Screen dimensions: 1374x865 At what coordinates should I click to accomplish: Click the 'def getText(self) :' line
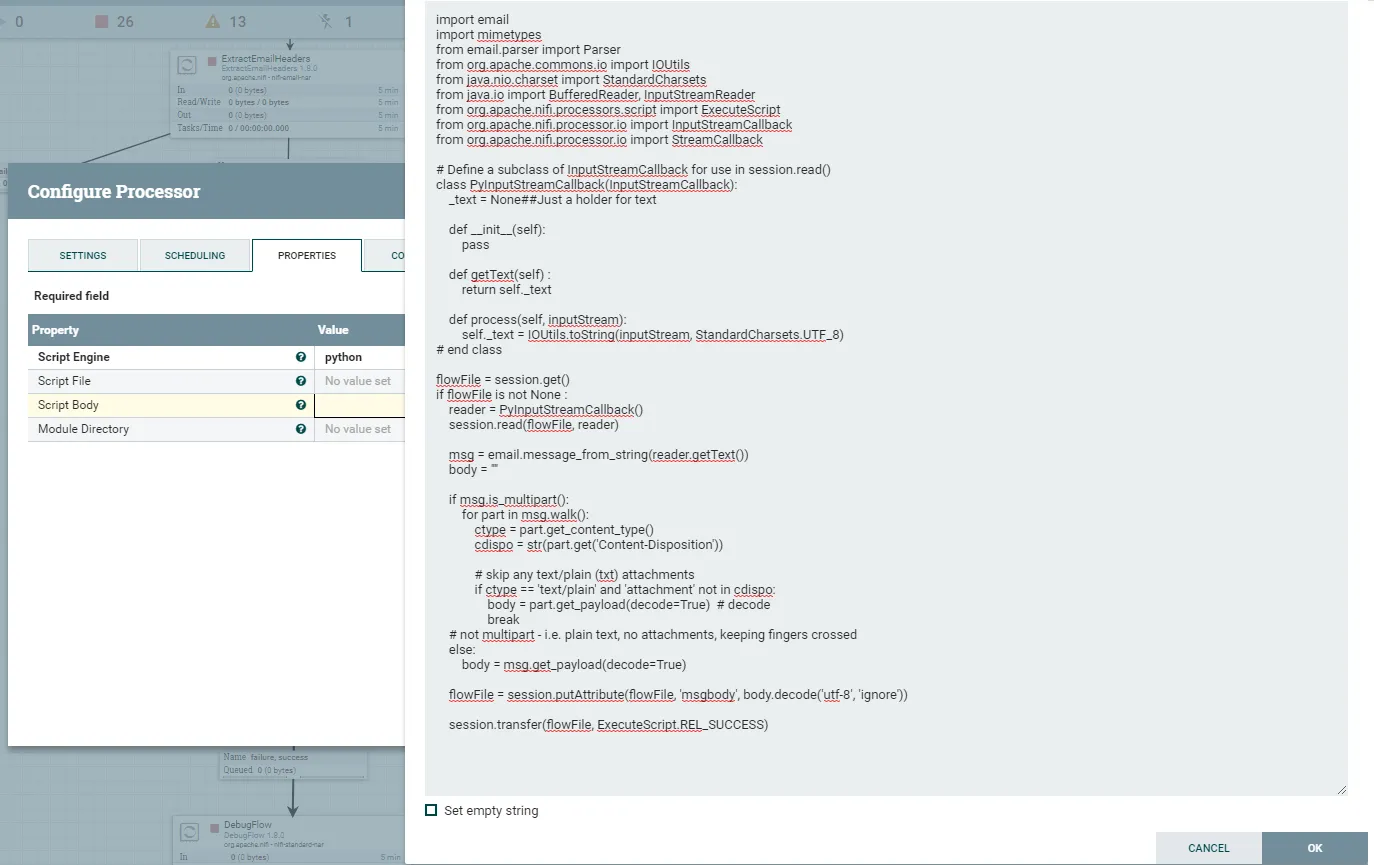(x=500, y=275)
